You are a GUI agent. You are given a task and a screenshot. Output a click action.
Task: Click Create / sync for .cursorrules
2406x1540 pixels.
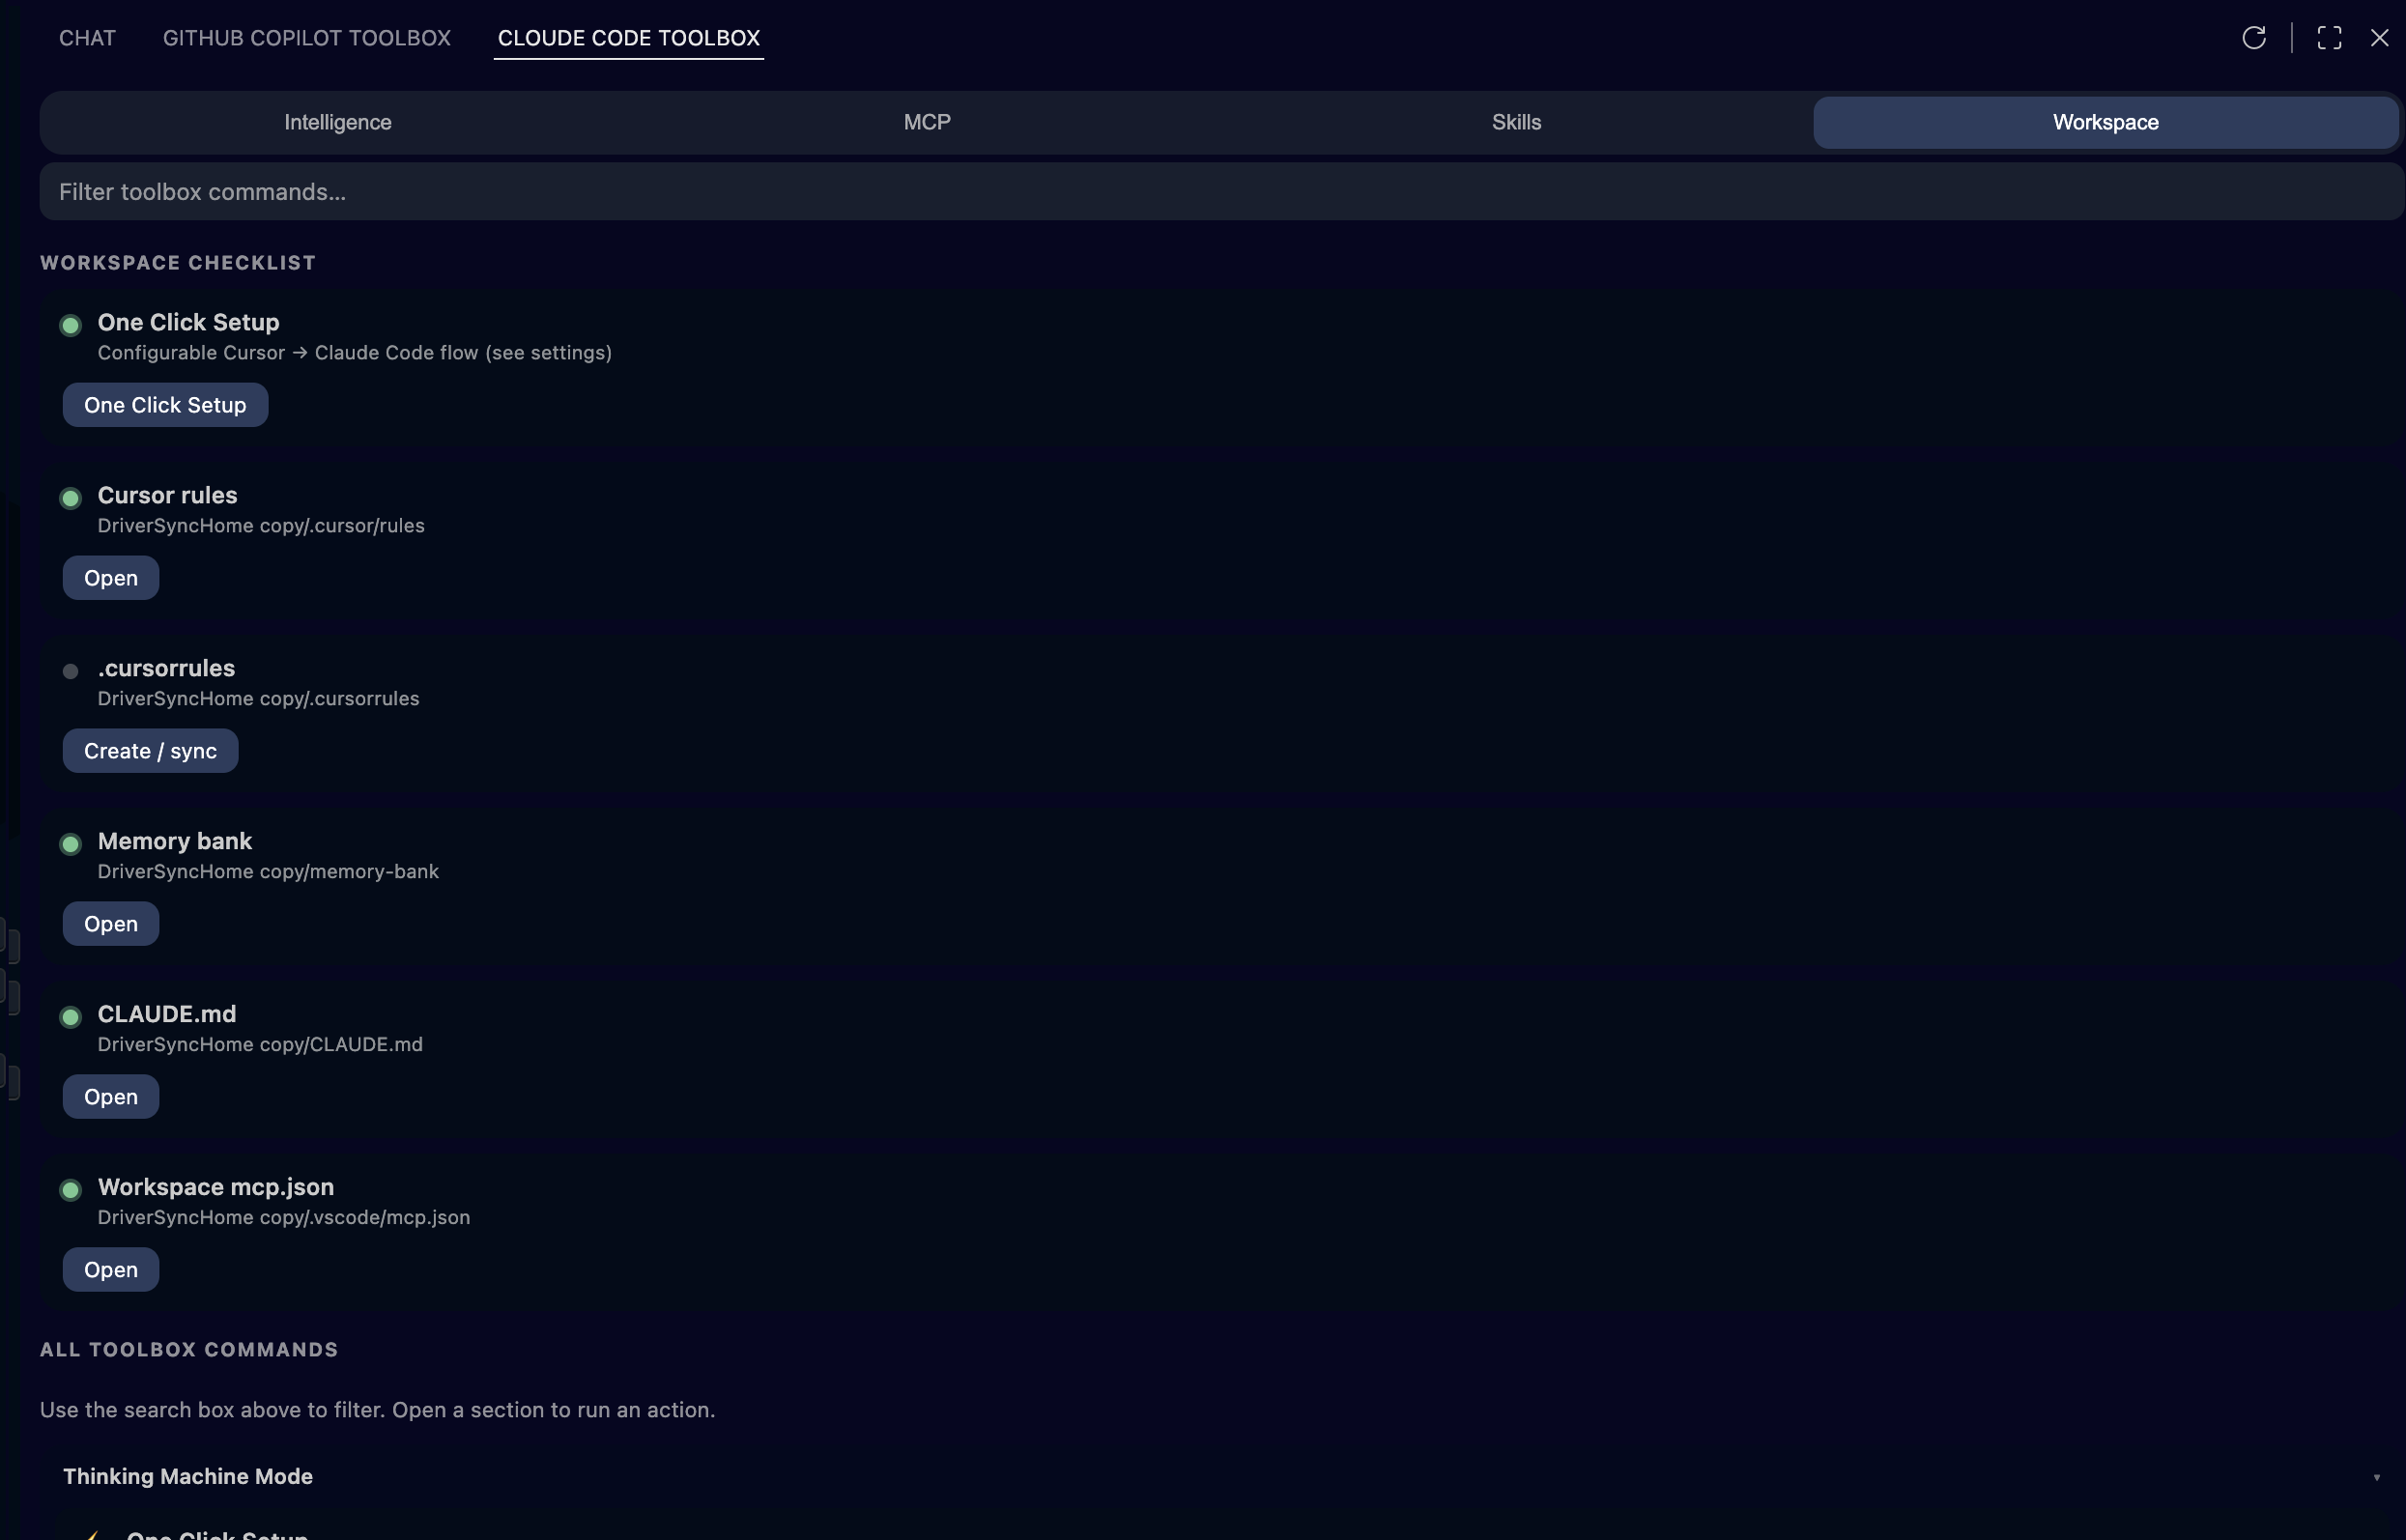[150, 751]
